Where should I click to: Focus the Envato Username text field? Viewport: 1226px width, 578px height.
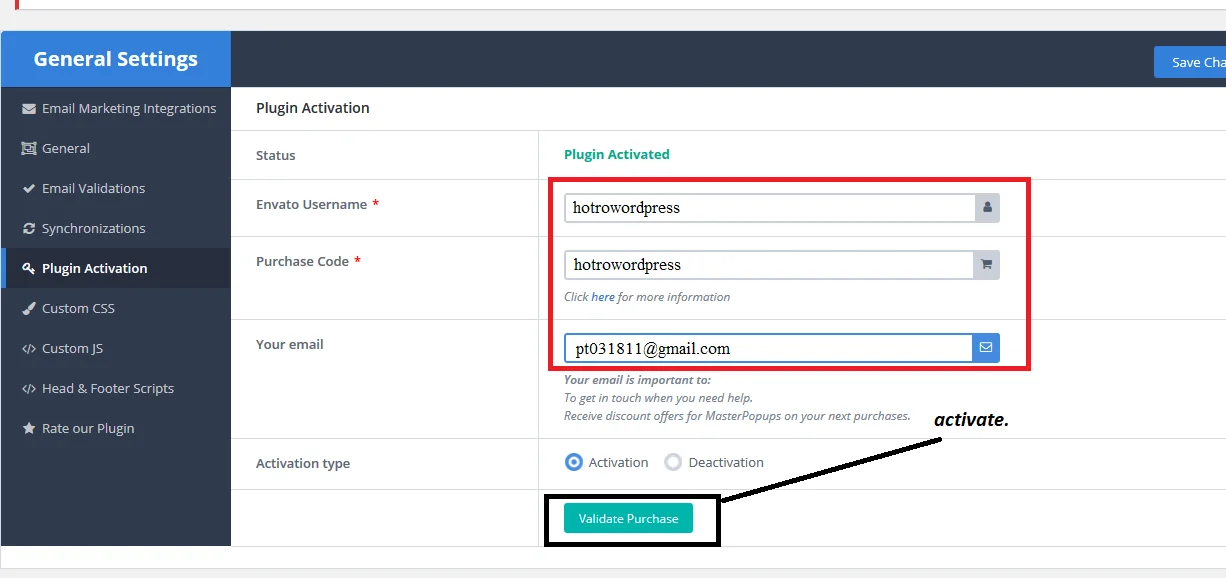click(768, 208)
